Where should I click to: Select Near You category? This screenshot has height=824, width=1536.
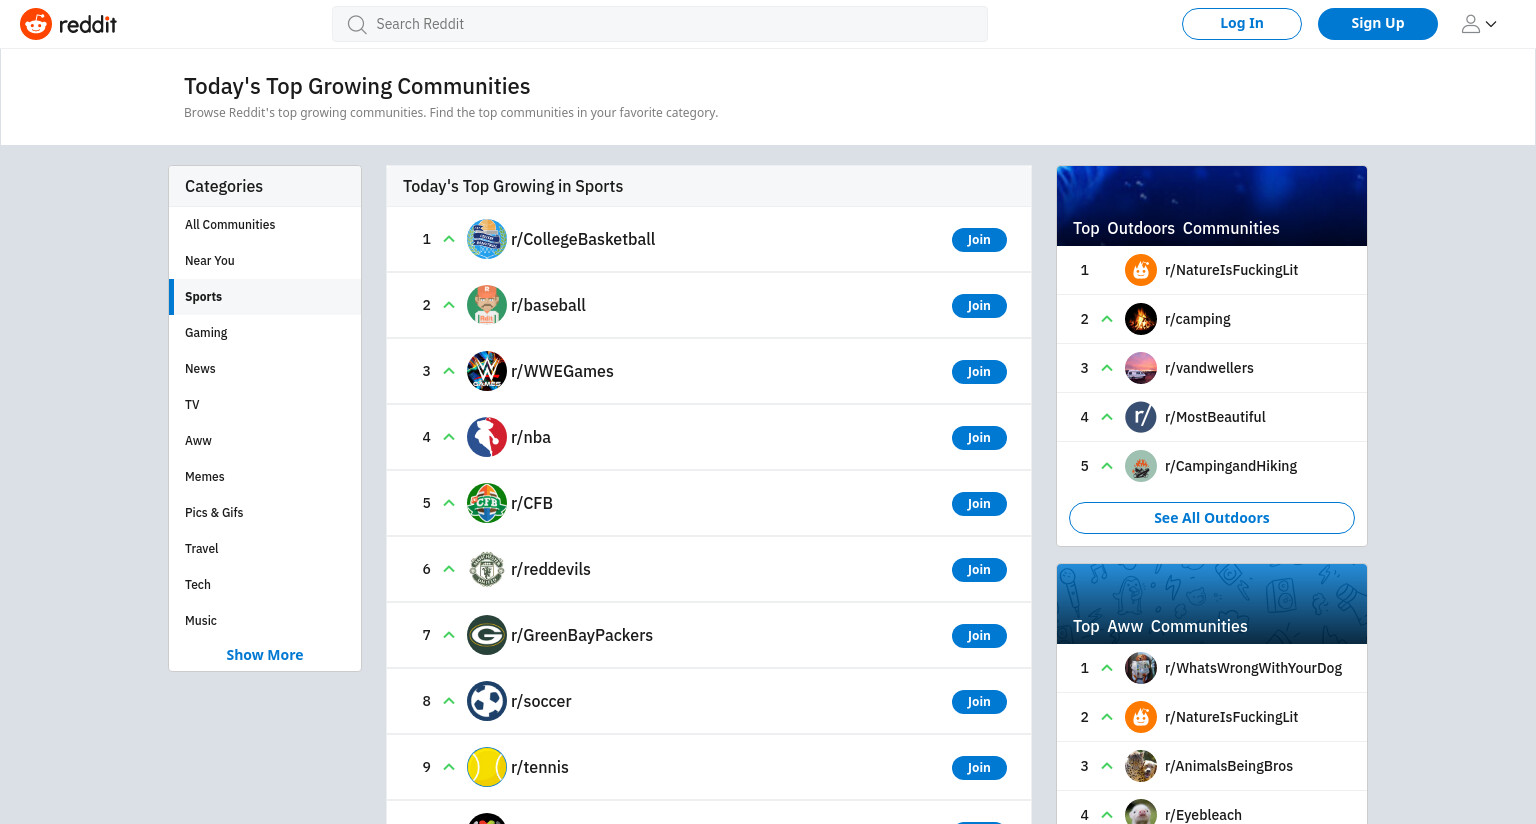coord(265,261)
